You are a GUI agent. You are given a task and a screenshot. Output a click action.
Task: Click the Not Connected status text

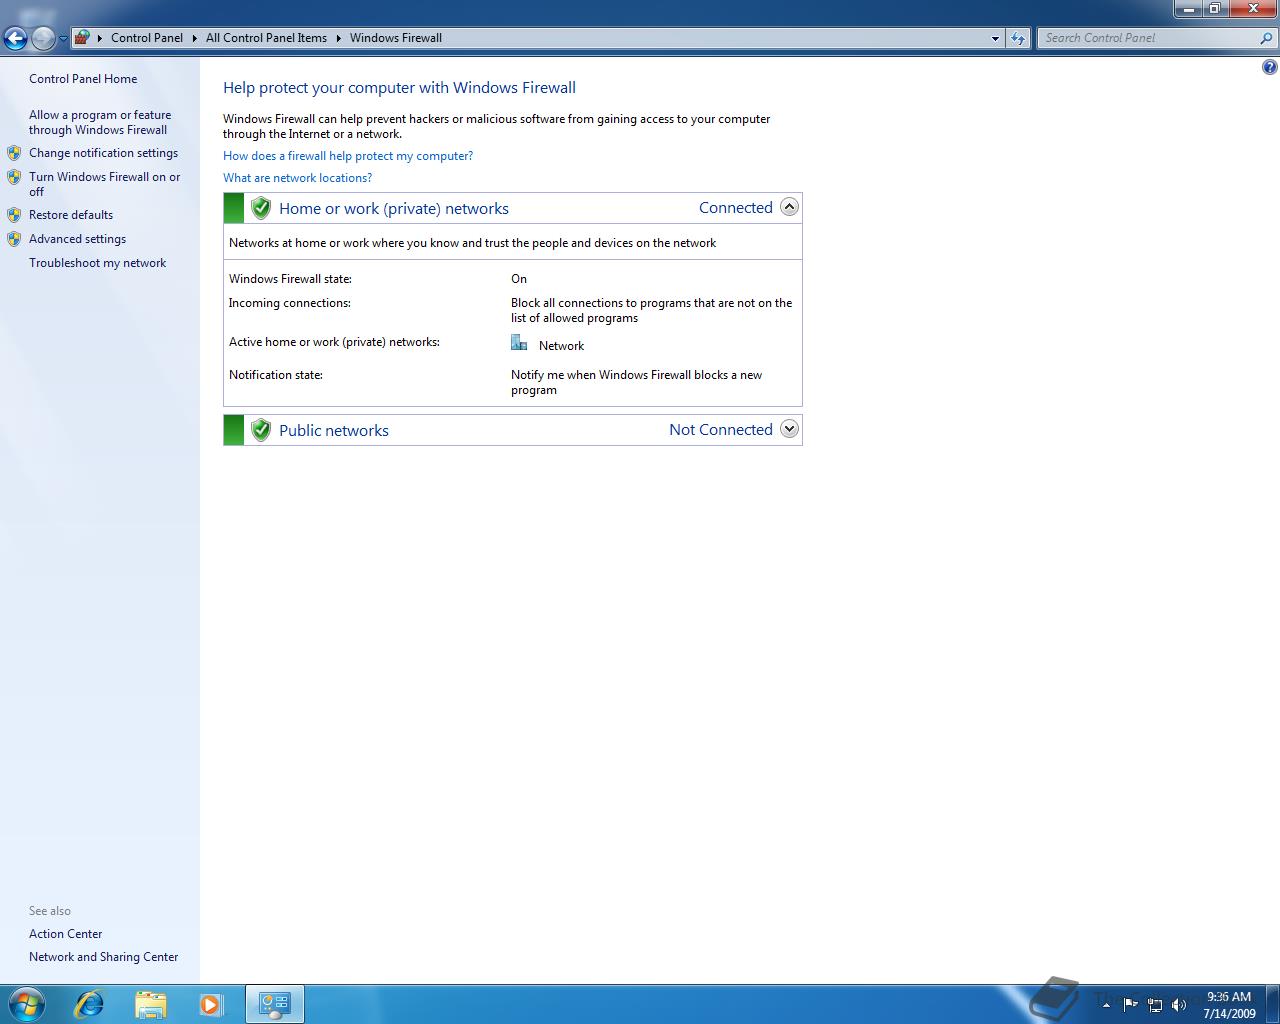[721, 430]
